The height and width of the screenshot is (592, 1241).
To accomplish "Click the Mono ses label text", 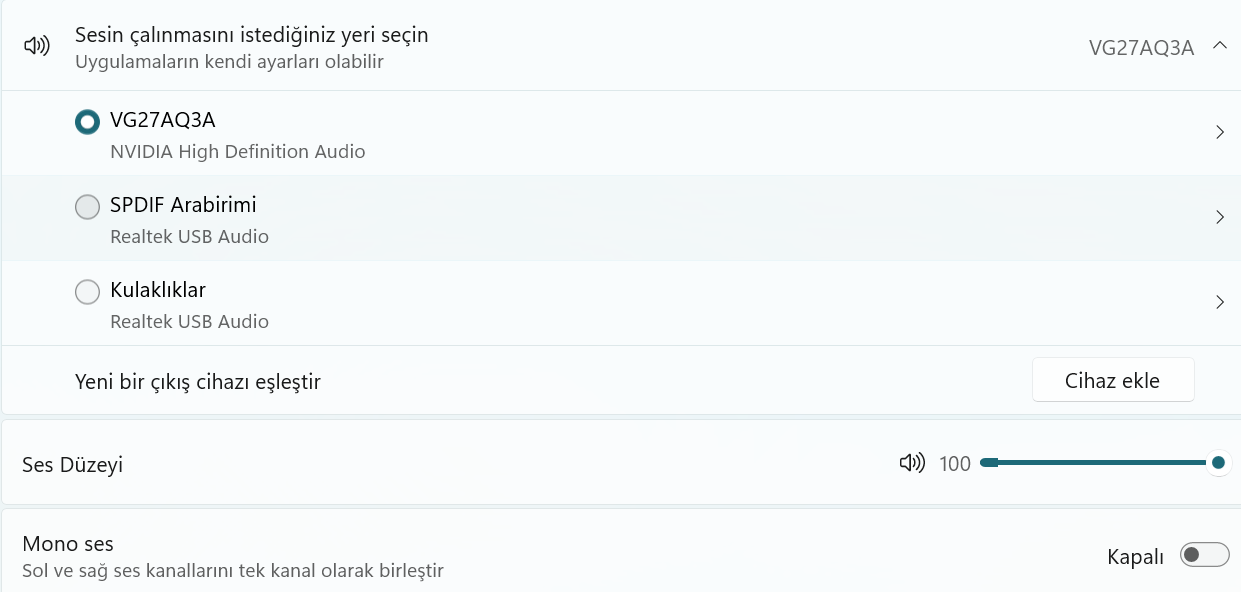I will (x=68, y=544).
